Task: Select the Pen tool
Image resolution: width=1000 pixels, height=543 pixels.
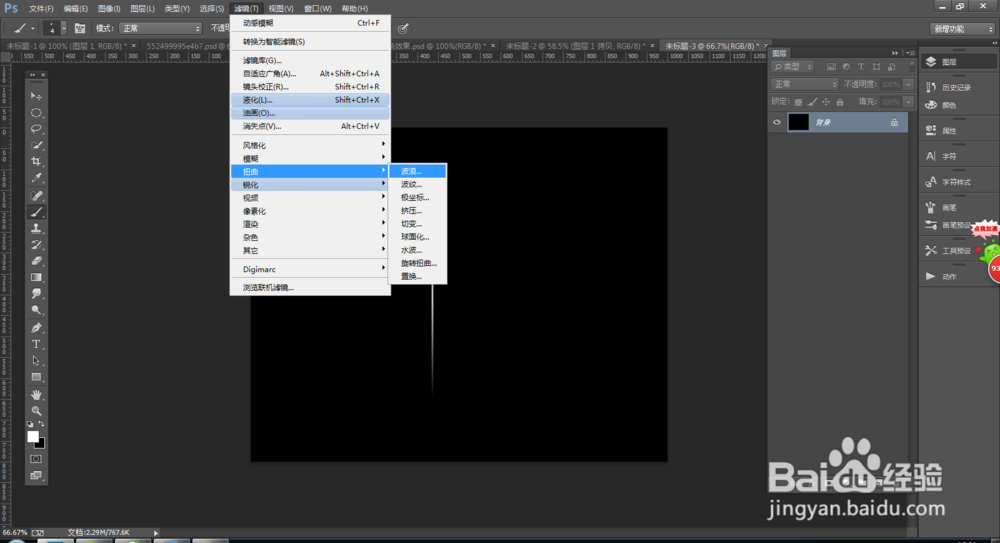Action: 36,328
